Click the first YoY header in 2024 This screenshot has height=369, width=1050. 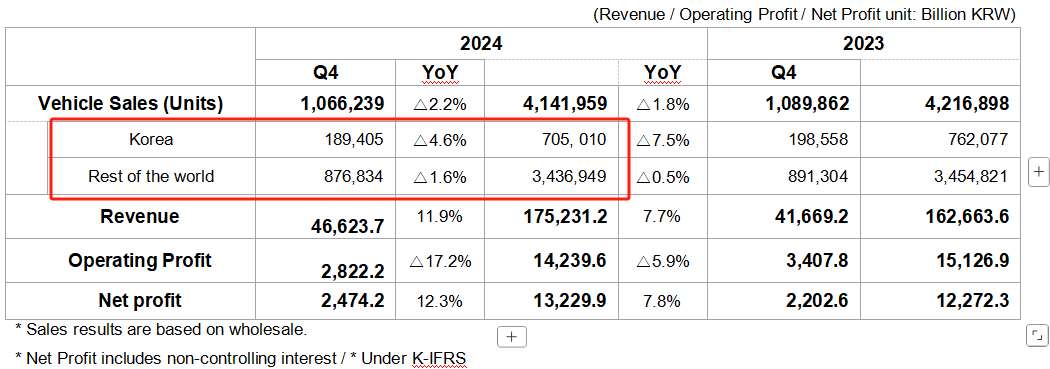440,72
